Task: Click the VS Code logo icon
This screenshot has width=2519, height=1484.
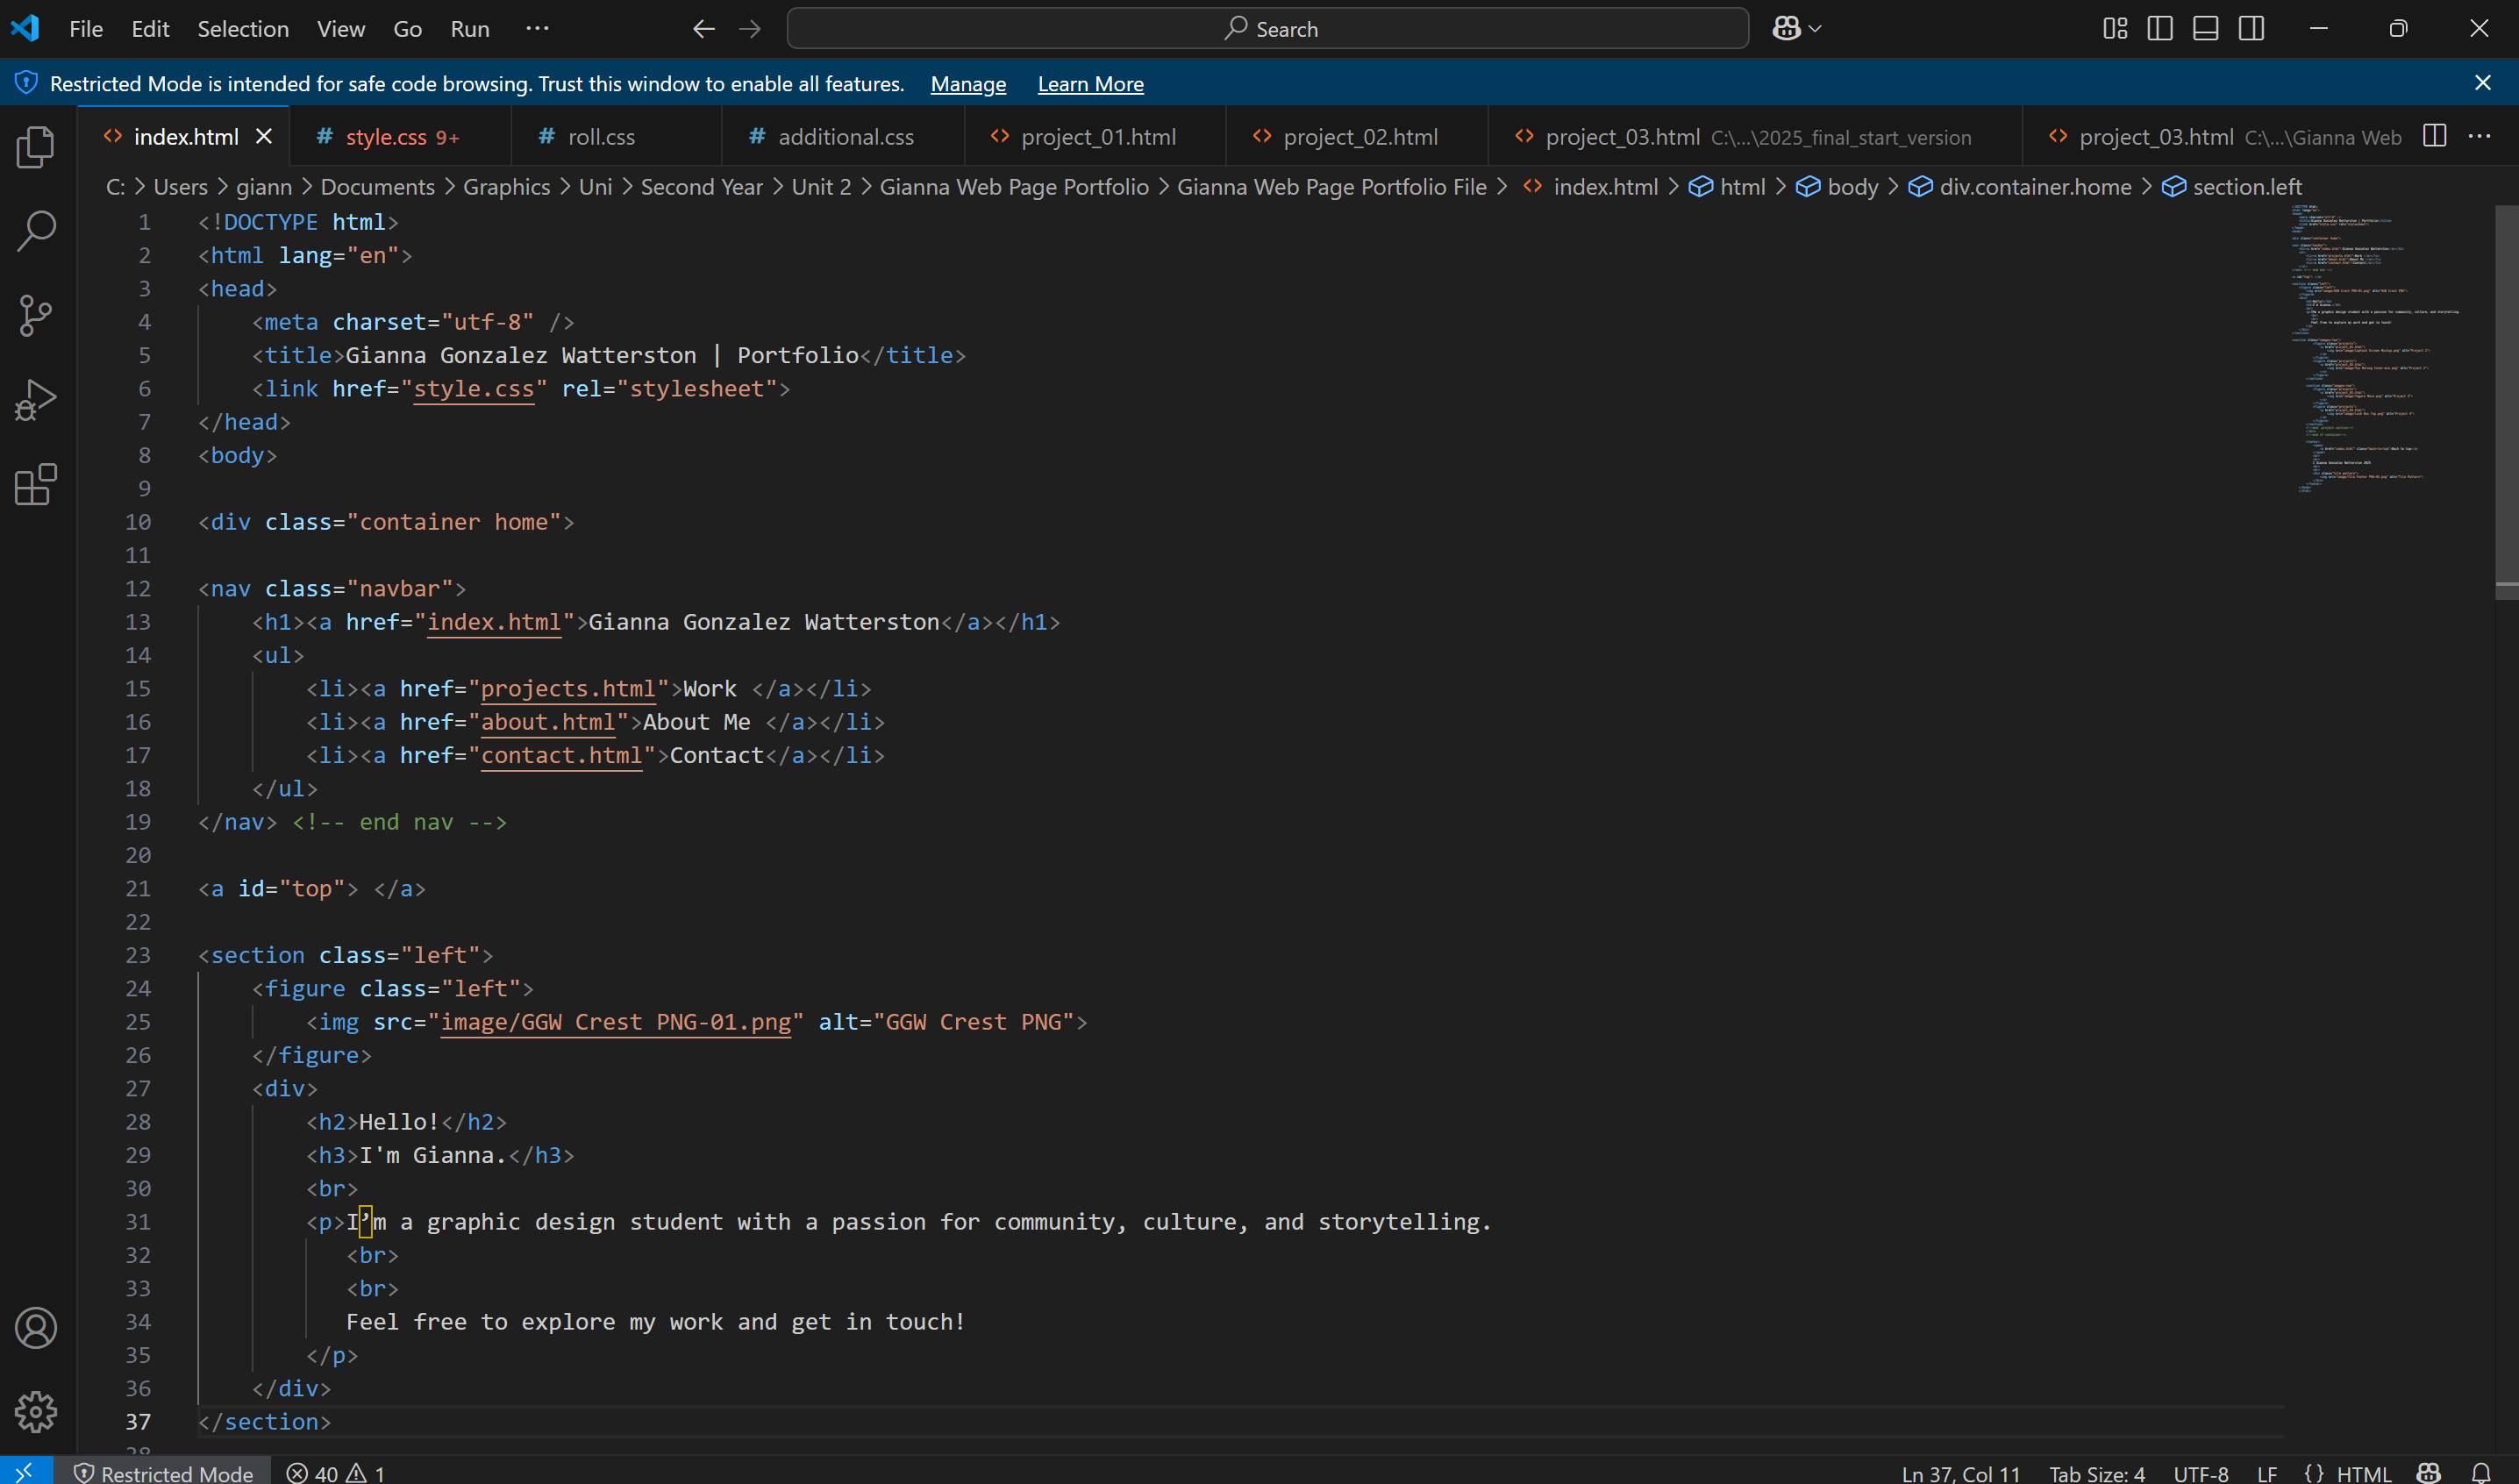Action: coord(25,28)
